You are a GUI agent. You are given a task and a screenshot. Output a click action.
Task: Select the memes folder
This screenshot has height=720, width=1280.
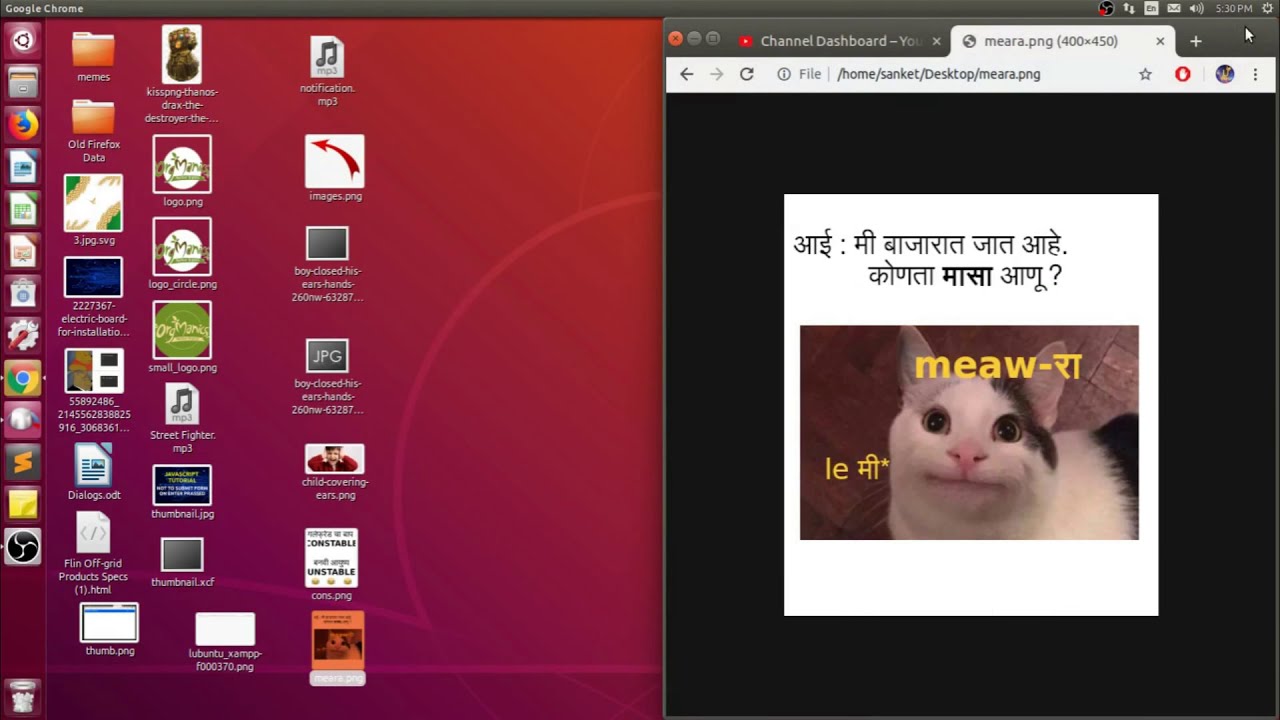click(93, 57)
